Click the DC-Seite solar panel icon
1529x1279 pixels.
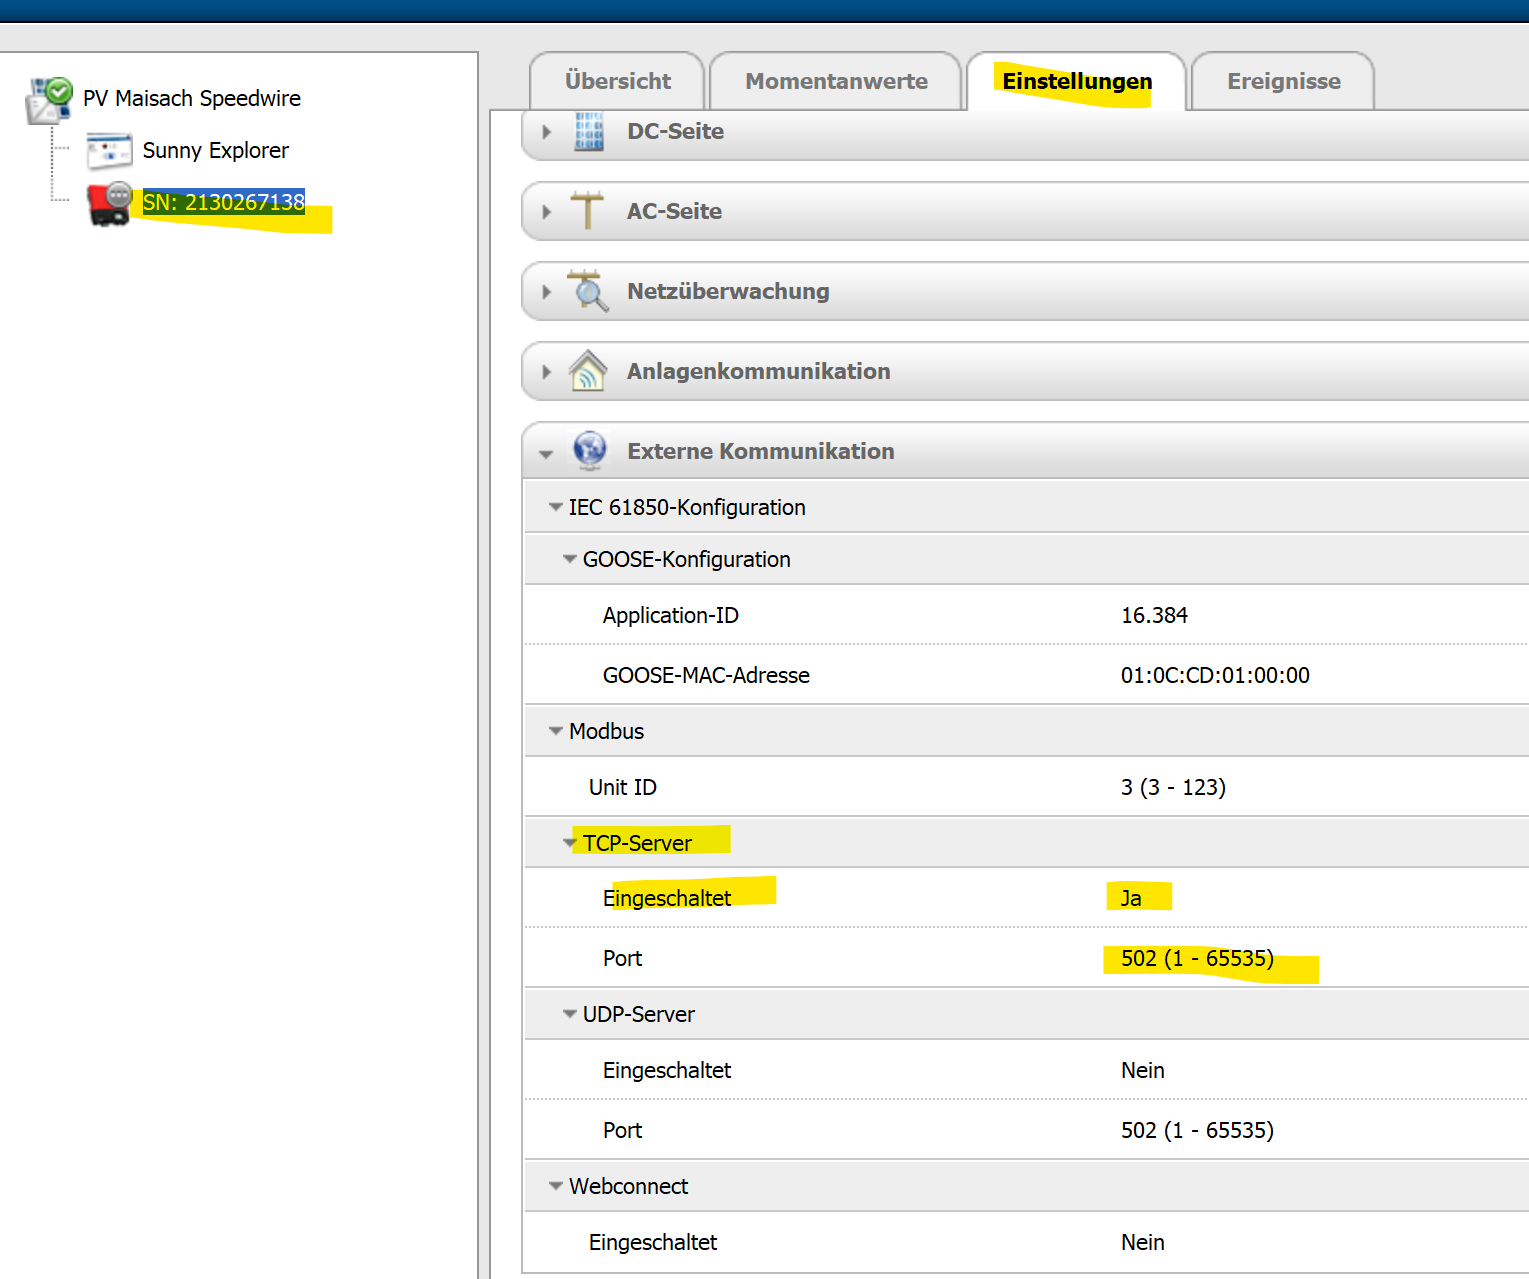coord(589,132)
